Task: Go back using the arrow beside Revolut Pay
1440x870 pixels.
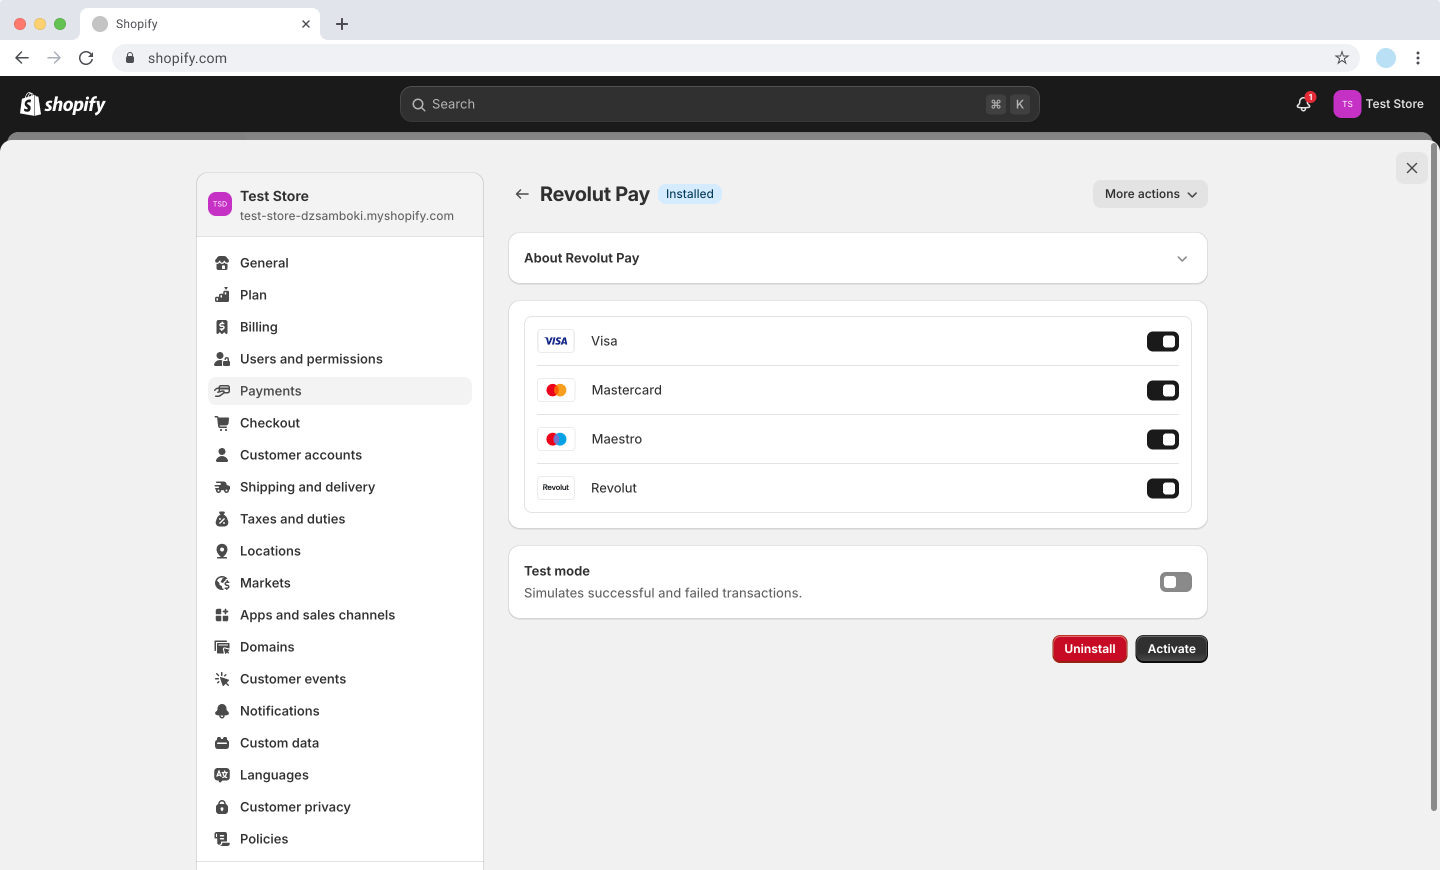Action: tap(522, 194)
